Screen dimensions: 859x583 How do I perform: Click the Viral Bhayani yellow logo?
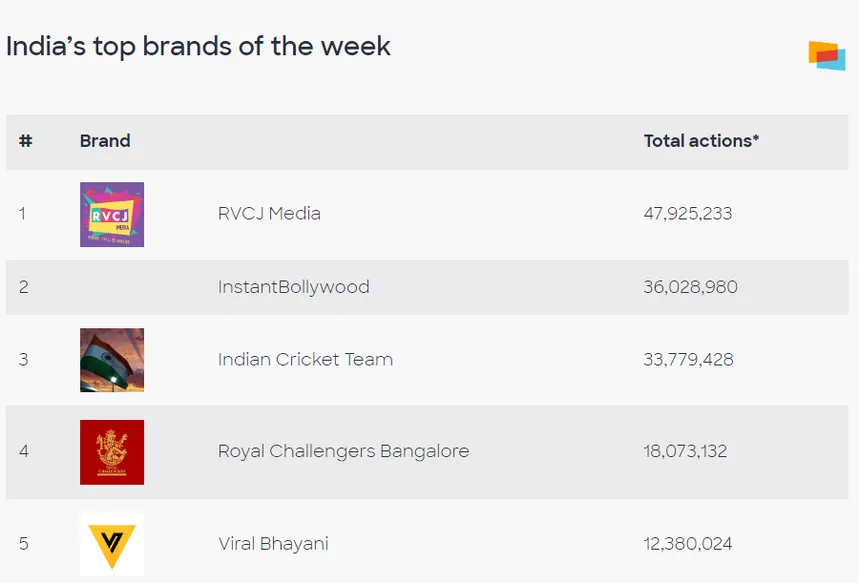point(112,544)
